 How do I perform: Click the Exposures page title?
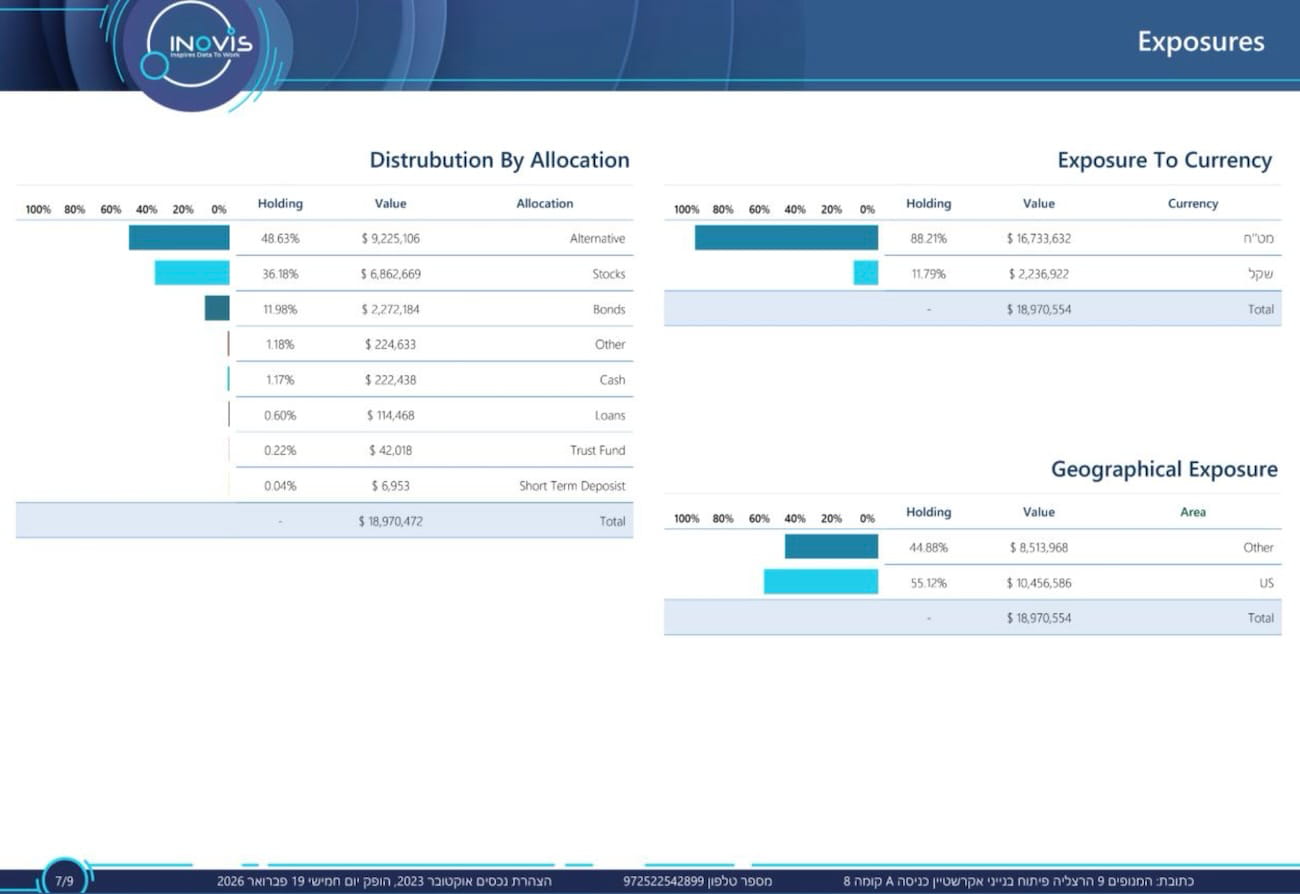[1200, 42]
